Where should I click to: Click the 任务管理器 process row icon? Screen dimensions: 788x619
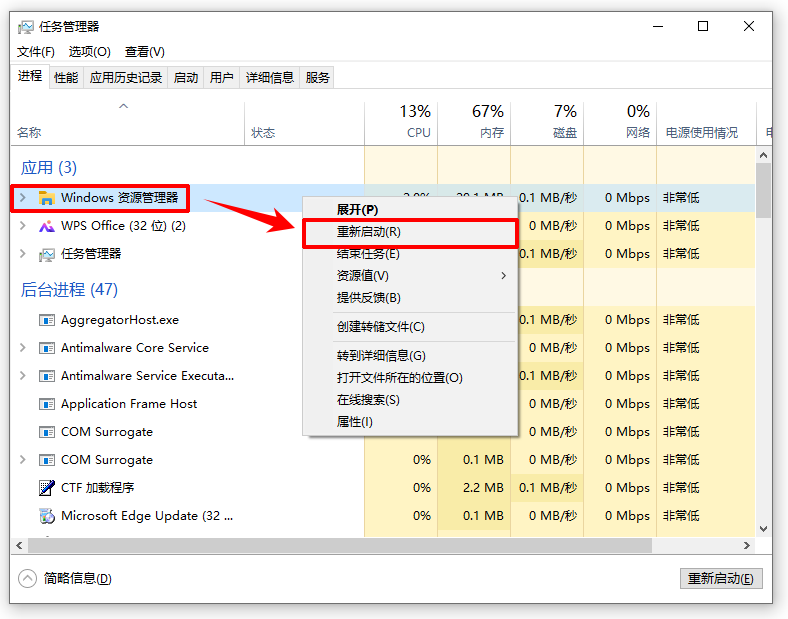point(47,255)
